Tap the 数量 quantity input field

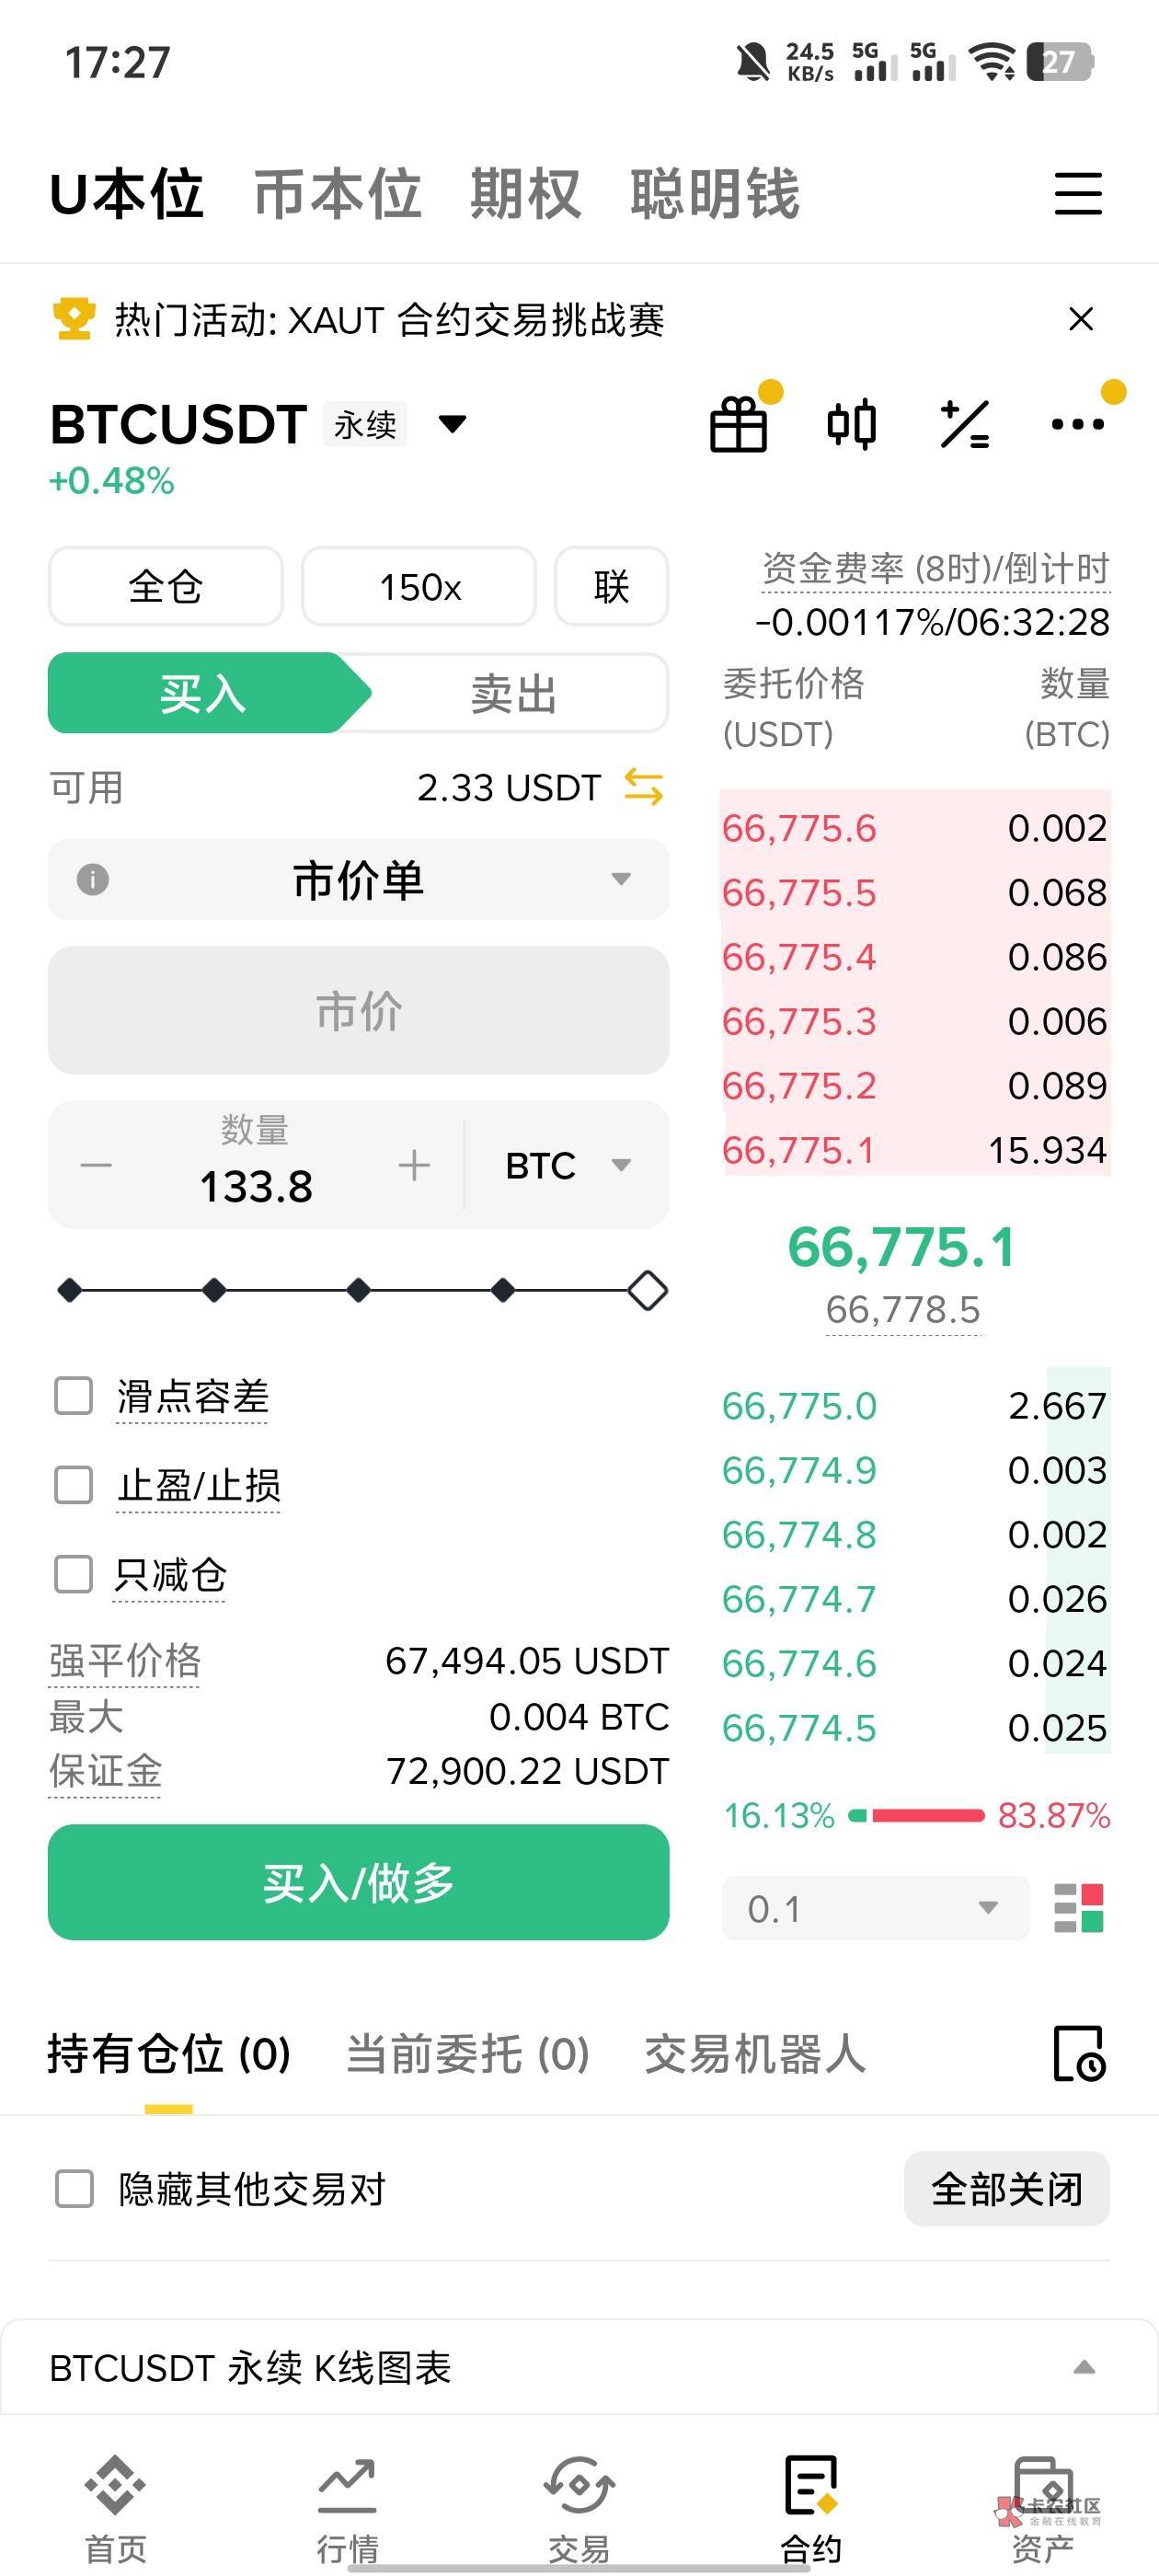256,1185
